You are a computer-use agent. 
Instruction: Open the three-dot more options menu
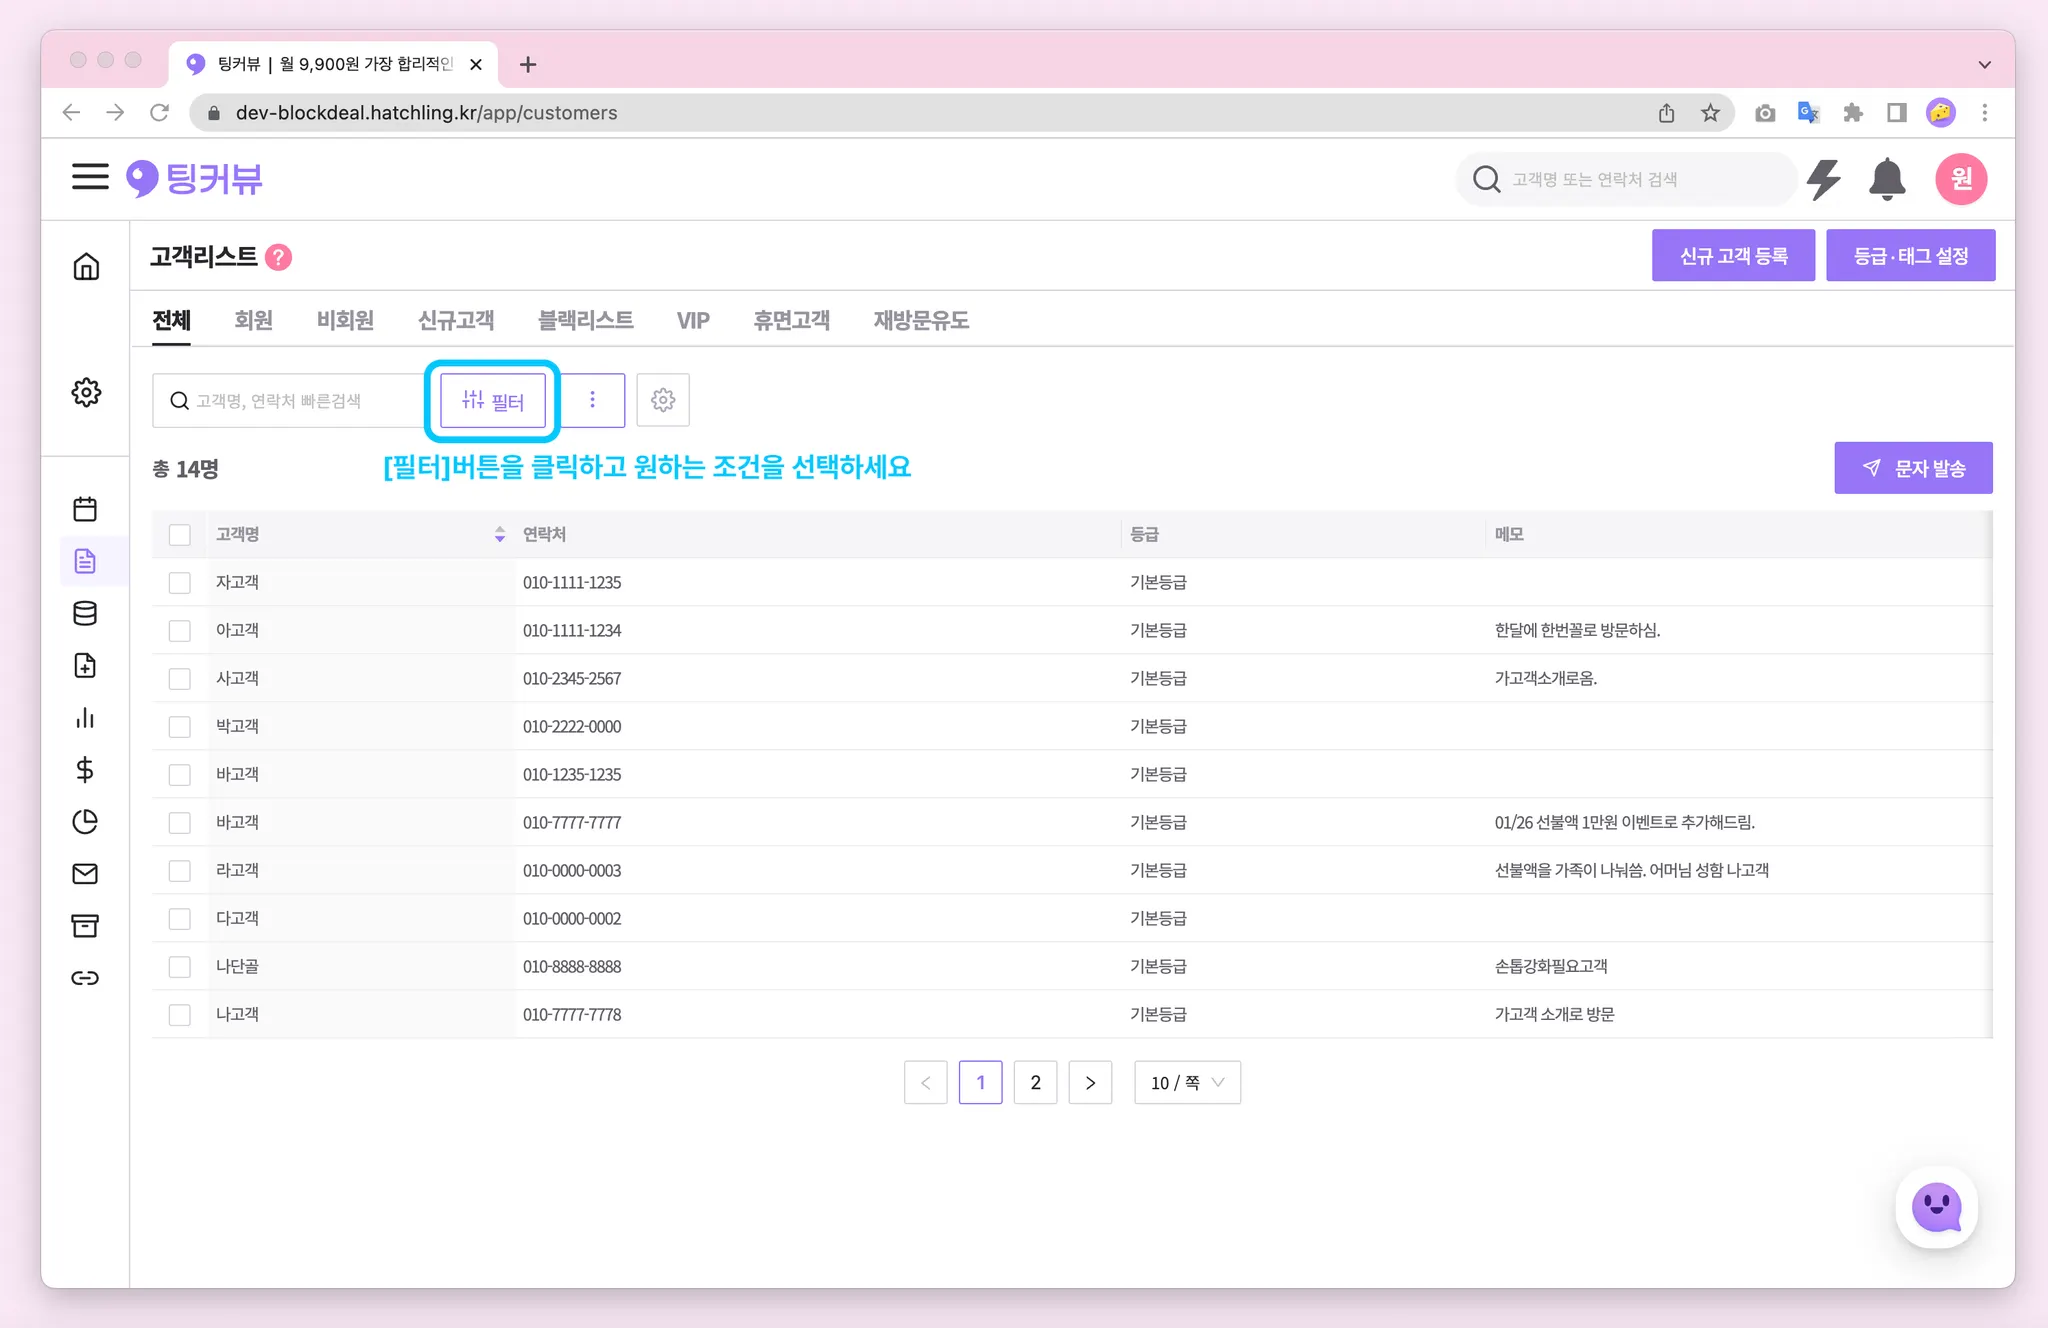coord(592,400)
